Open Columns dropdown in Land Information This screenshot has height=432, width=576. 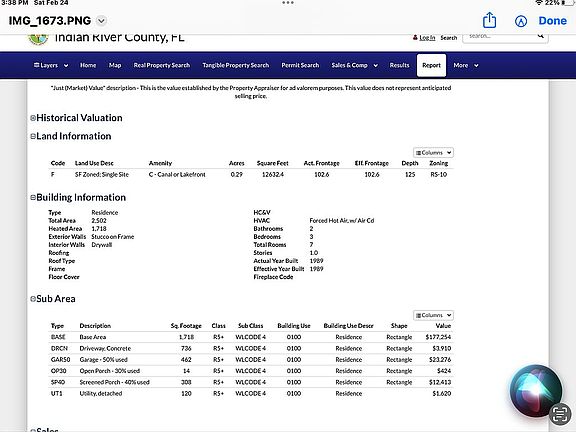point(433,152)
